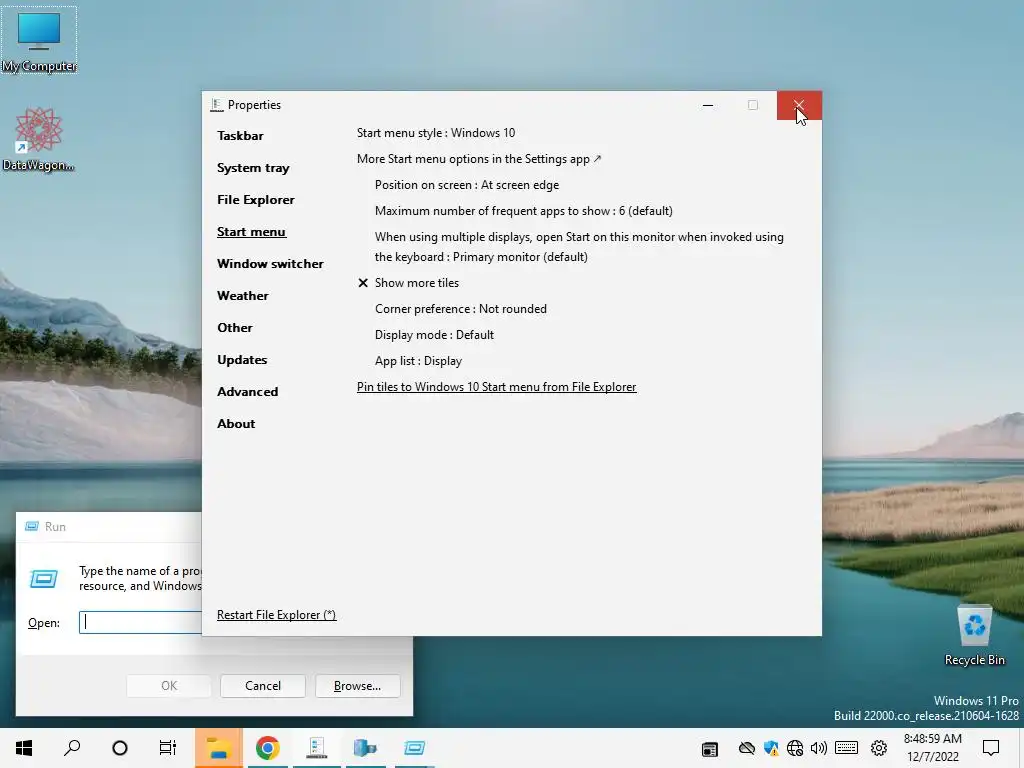Open the notification center icon
This screenshot has width=1024, height=768.
(x=991, y=748)
